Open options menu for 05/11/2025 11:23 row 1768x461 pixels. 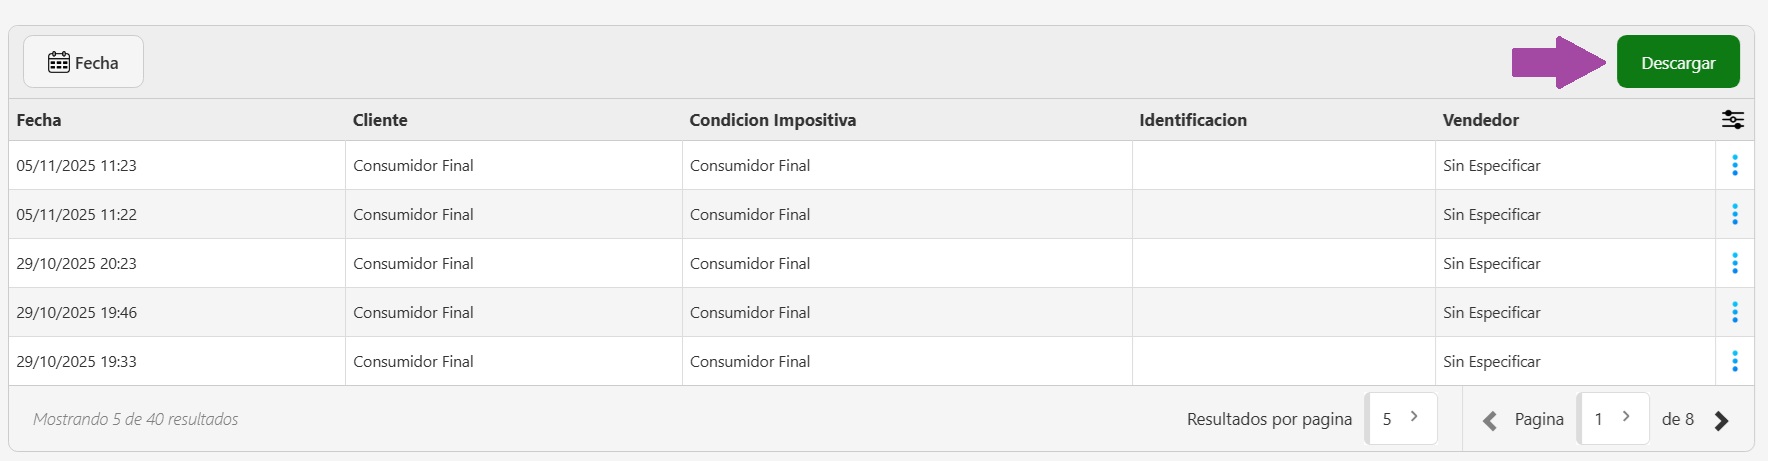pos(1734,165)
